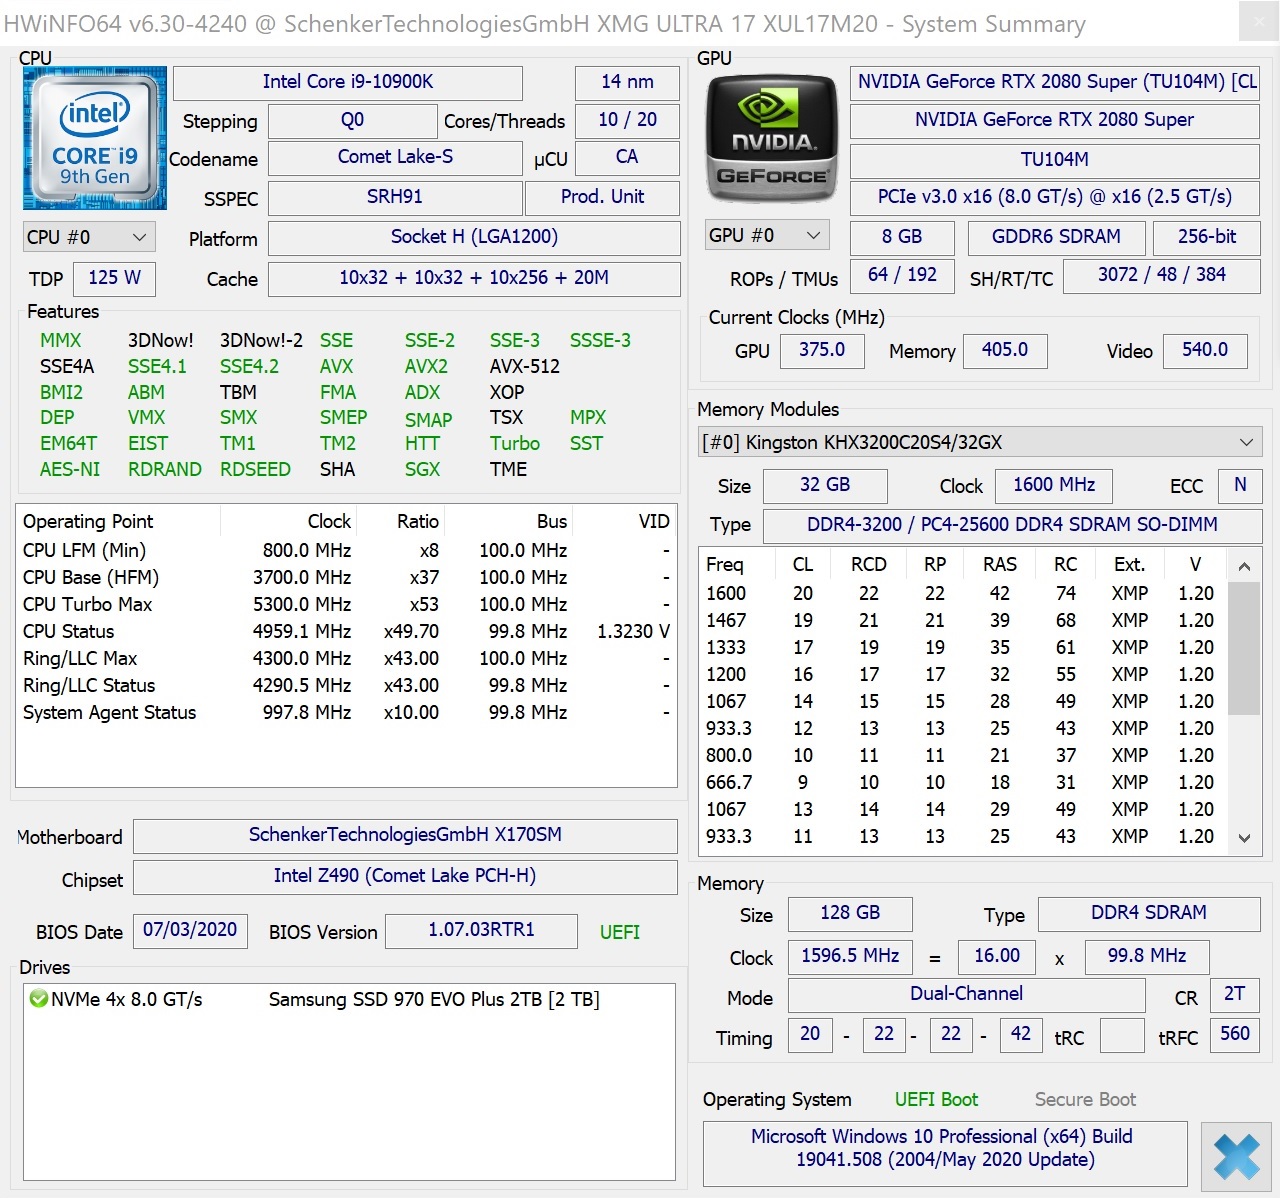The width and height of the screenshot is (1280, 1198).
Task: Select the Ring/LLC Status row
Action: click(346, 685)
